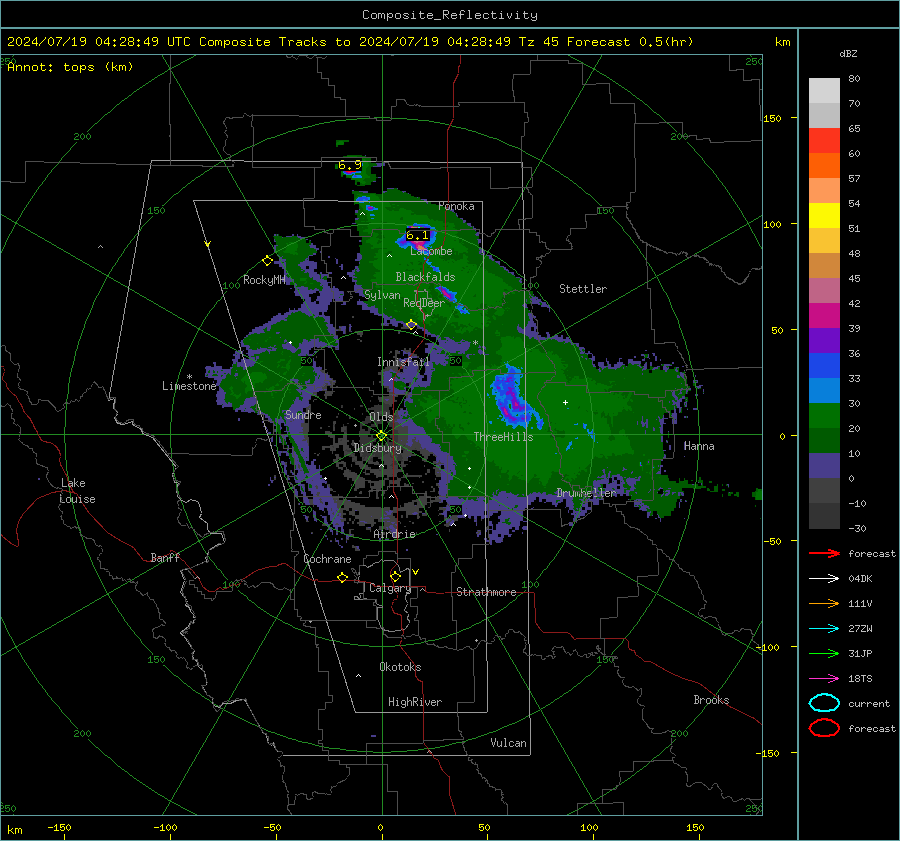Click the asterisk marker above Limestone
900x841 pixels.
(189, 377)
